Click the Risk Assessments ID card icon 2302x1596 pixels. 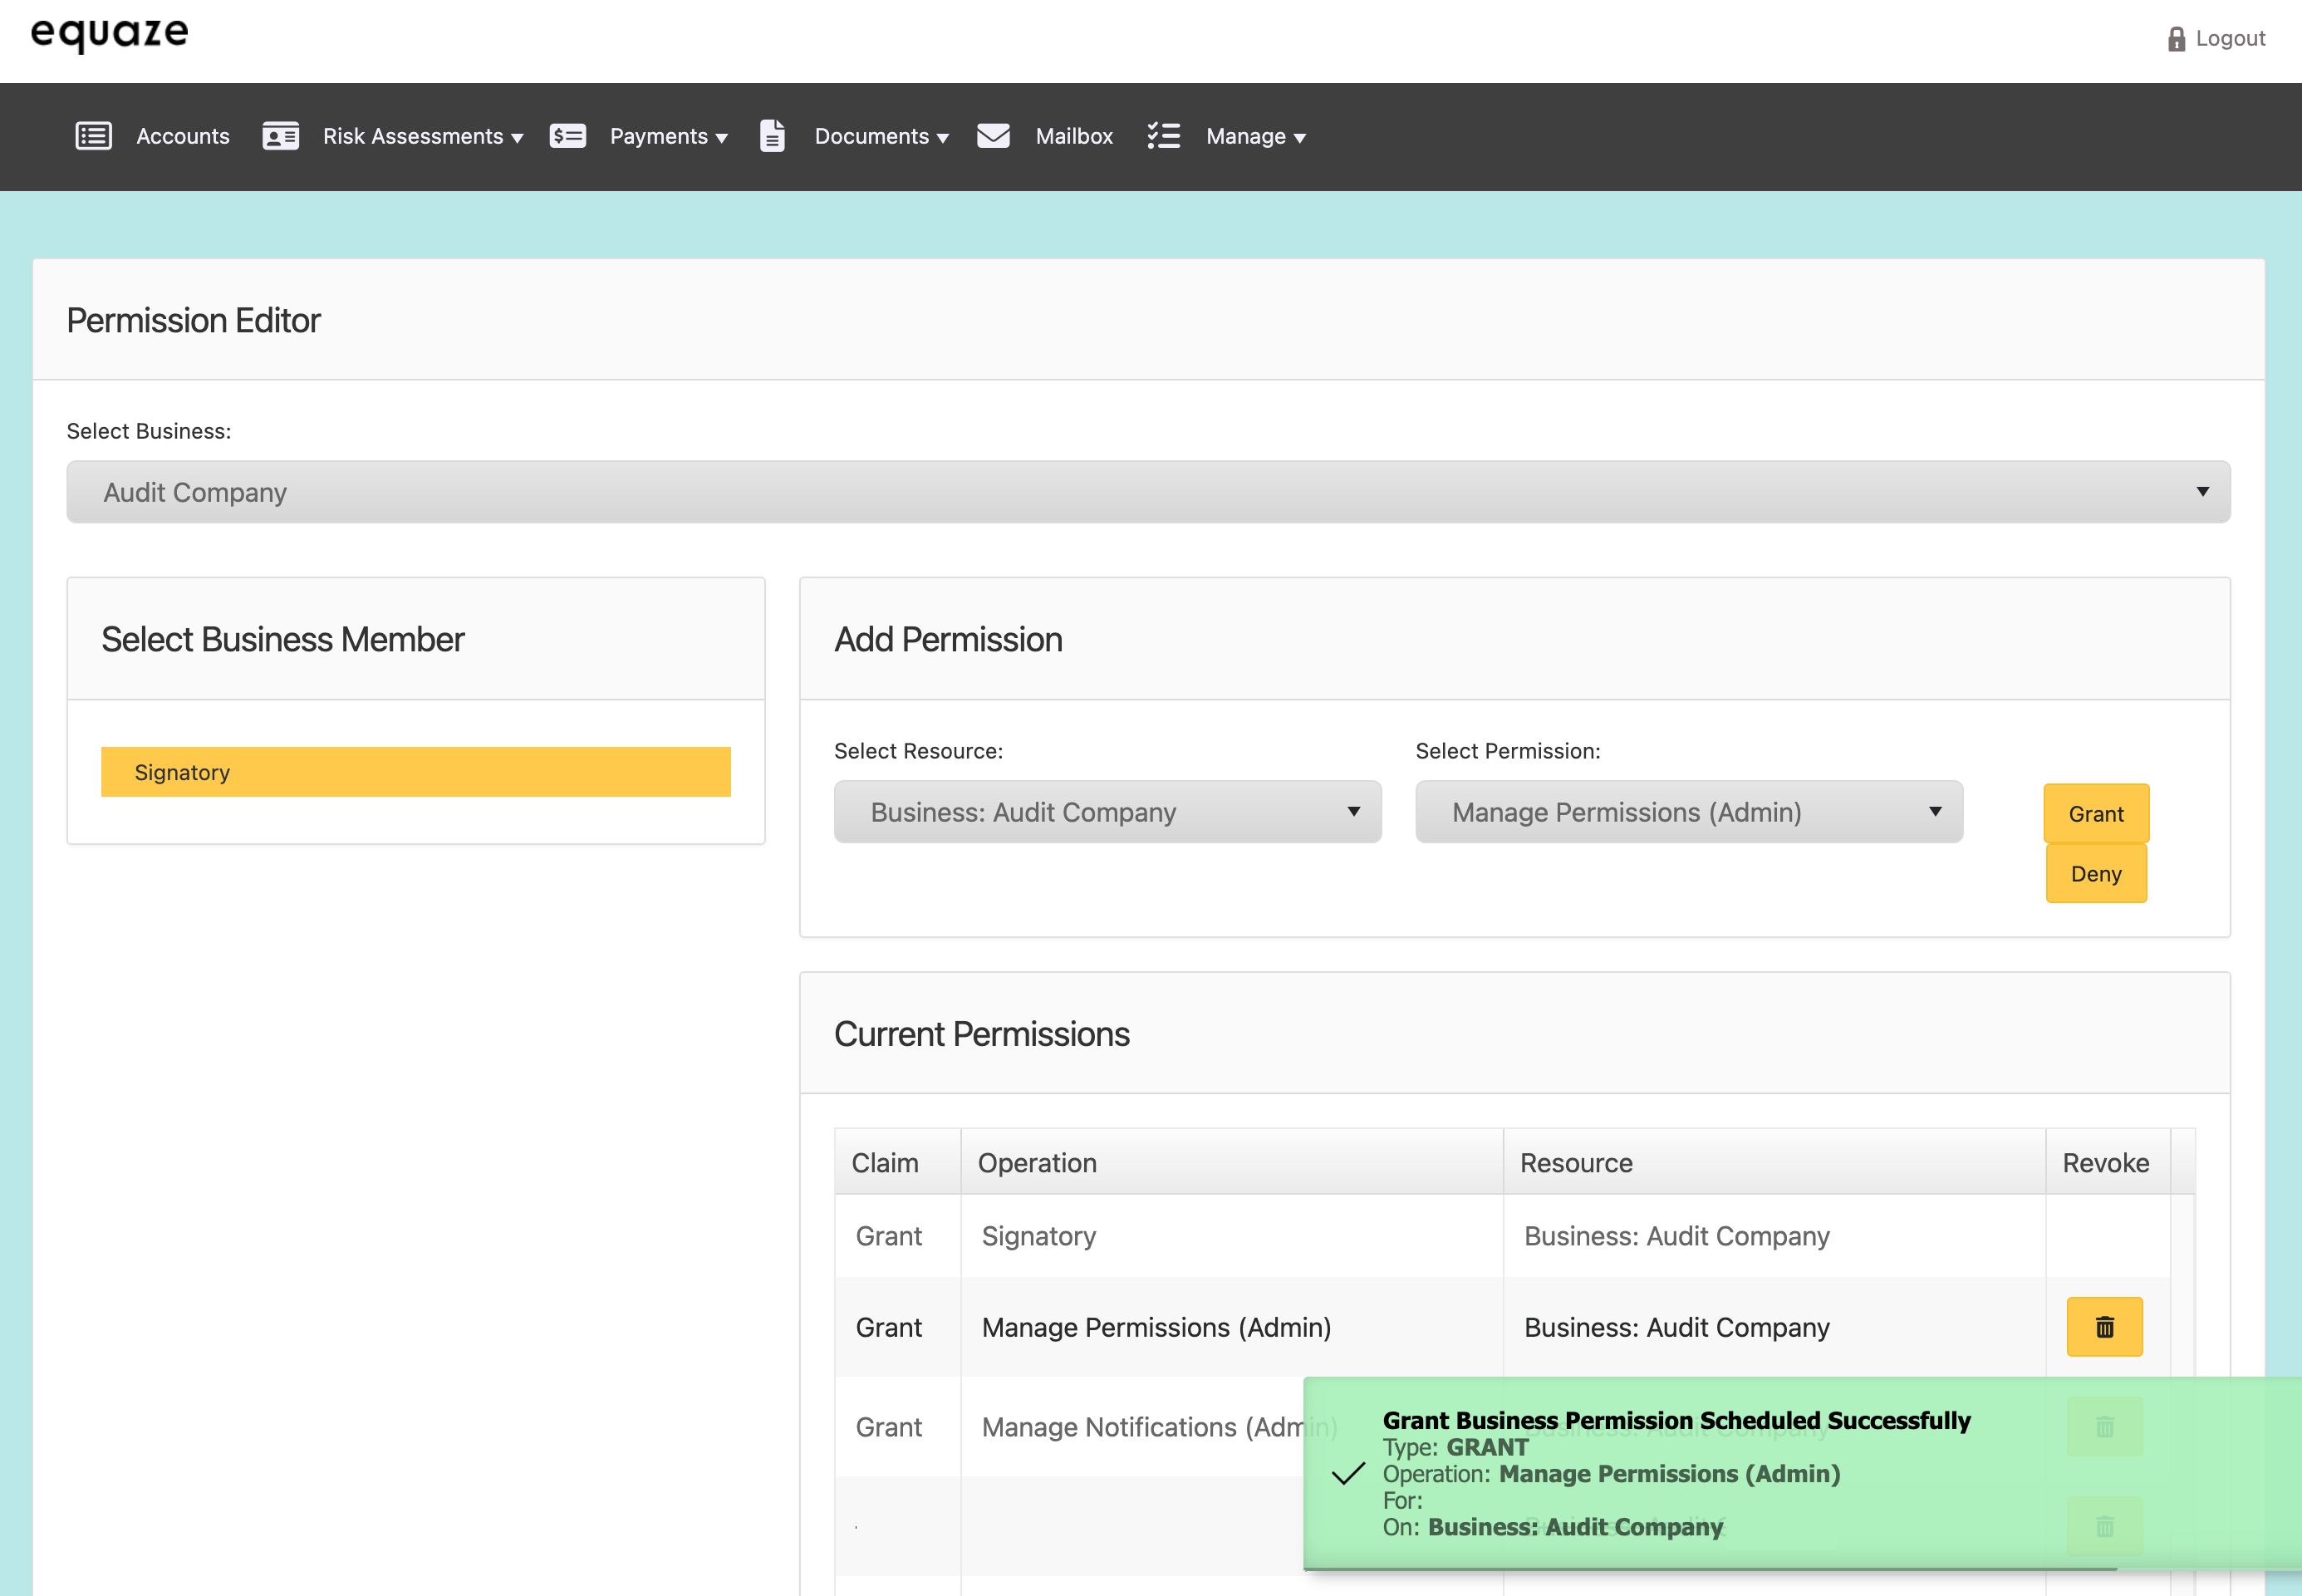280,136
